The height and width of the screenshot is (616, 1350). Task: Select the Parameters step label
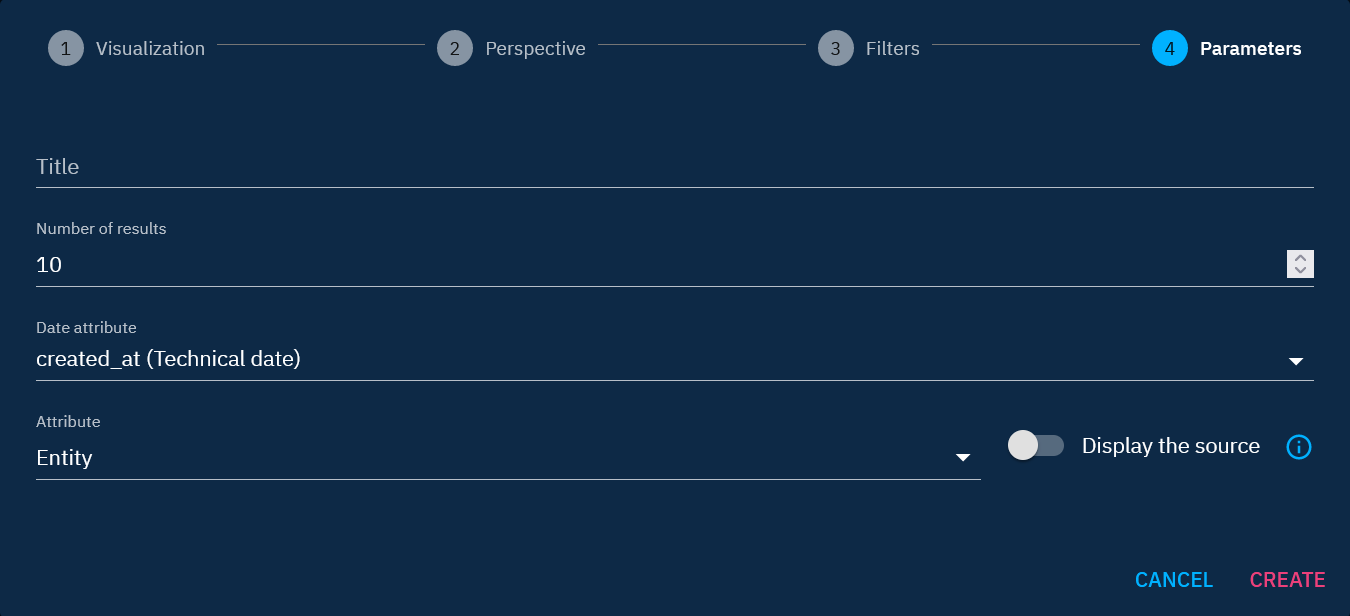pos(1250,48)
